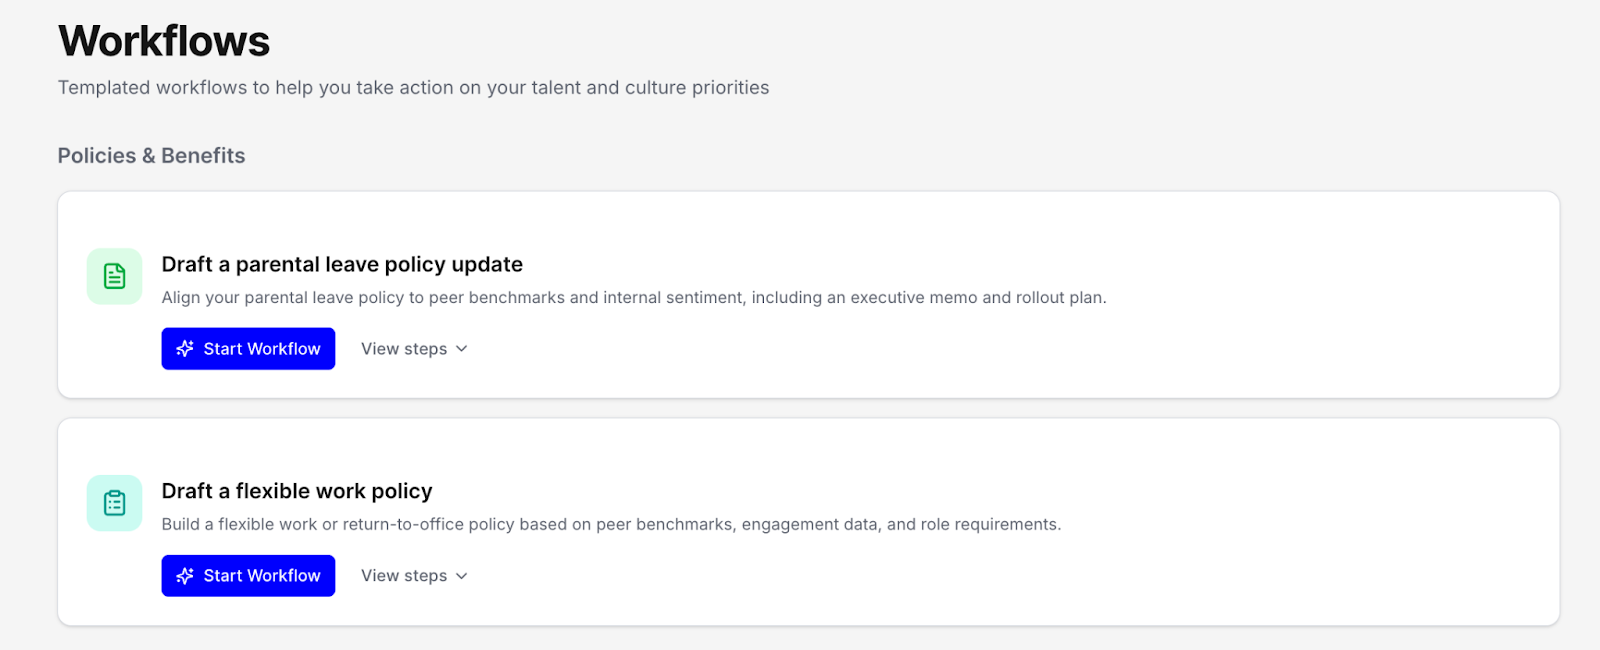Expand the chevron next to flexible work View steps

pyautogui.click(x=462, y=576)
